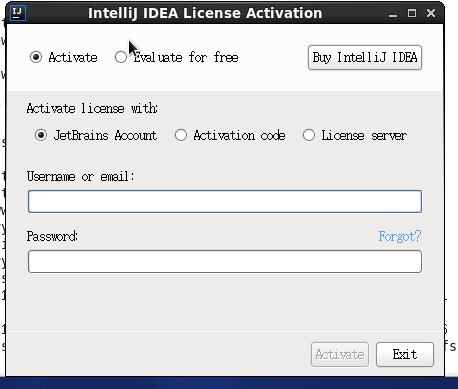Minimize the License Activation window
The width and height of the screenshot is (458, 389).
(393, 14)
